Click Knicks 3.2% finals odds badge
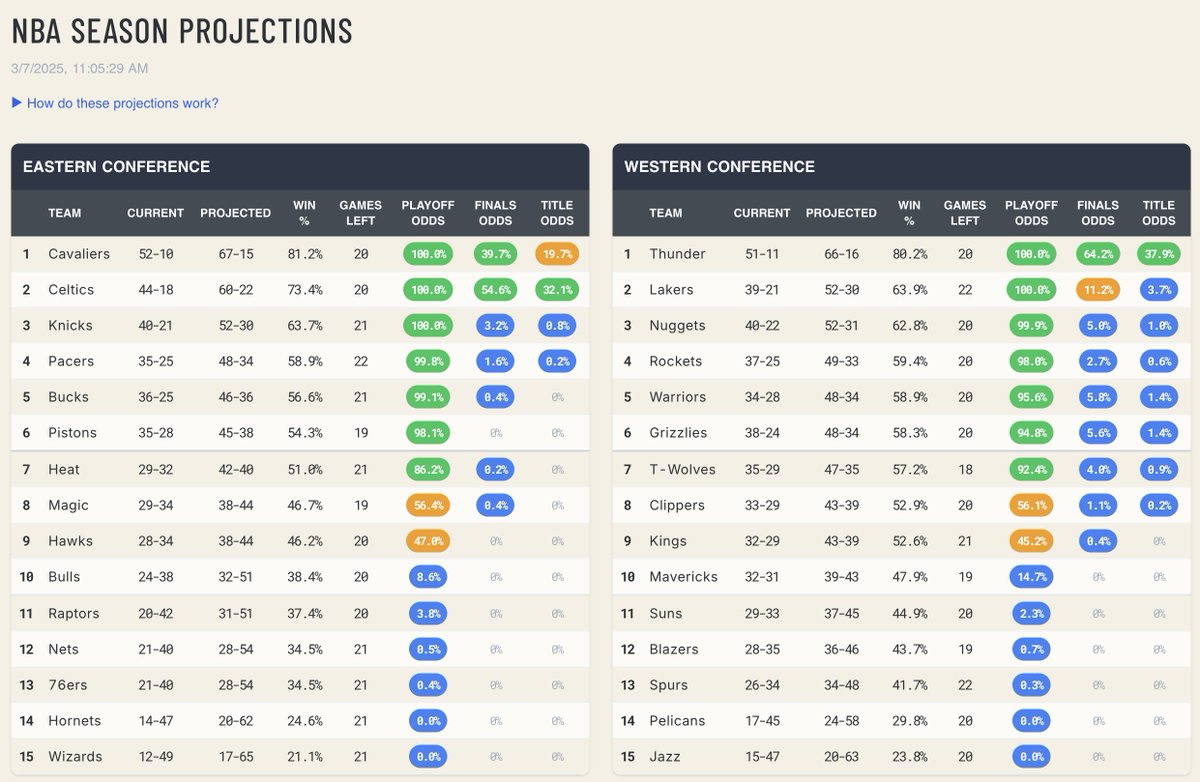 pos(495,326)
